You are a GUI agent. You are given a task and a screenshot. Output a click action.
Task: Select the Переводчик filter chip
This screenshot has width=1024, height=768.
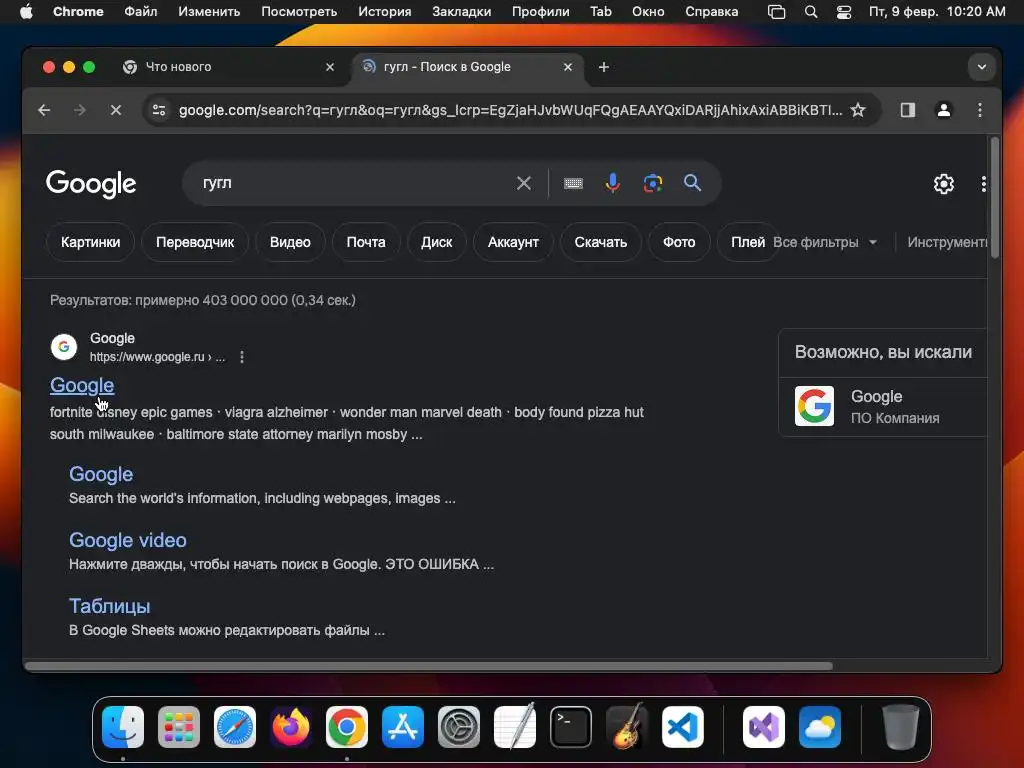click(195, 242)
